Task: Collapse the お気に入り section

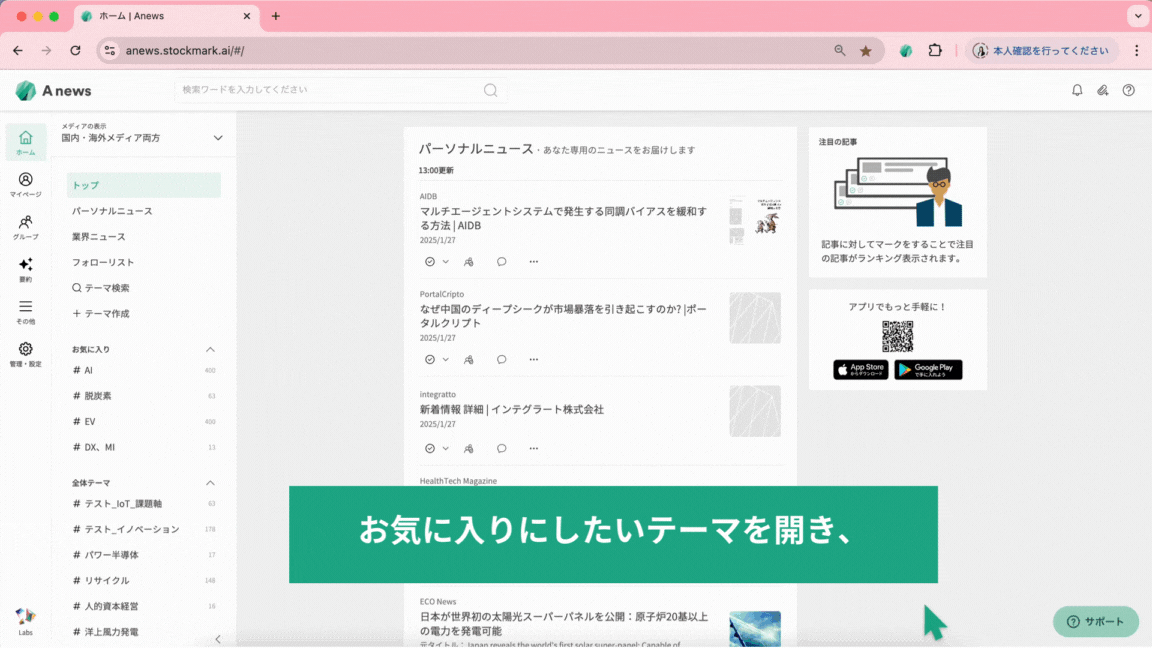Action: [x=210, y=350]
